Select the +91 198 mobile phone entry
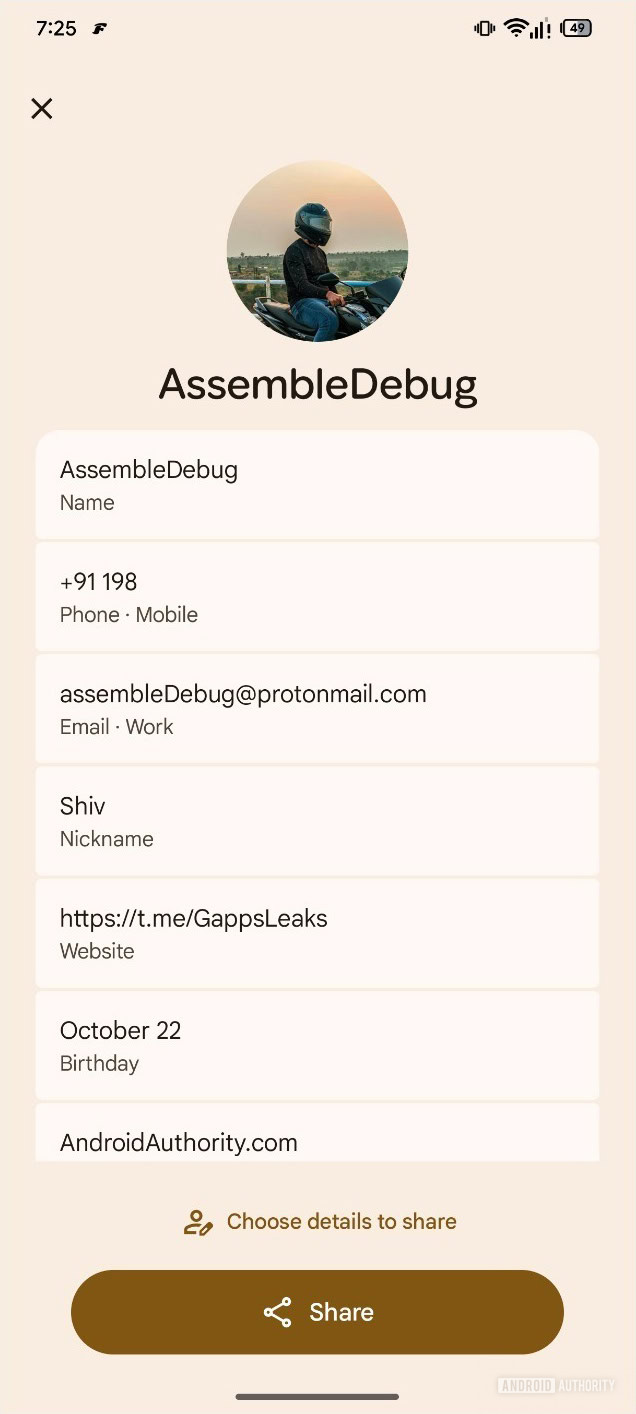Screen dimensions: 636x1414 pos(317,597)
